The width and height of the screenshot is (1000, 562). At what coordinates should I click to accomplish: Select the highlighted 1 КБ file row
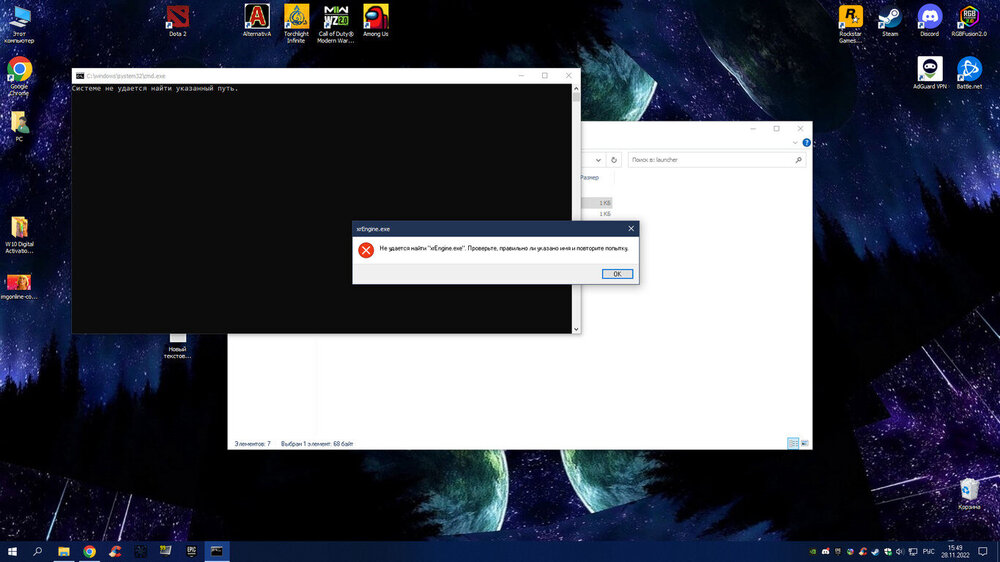click(x=596, y=203)
